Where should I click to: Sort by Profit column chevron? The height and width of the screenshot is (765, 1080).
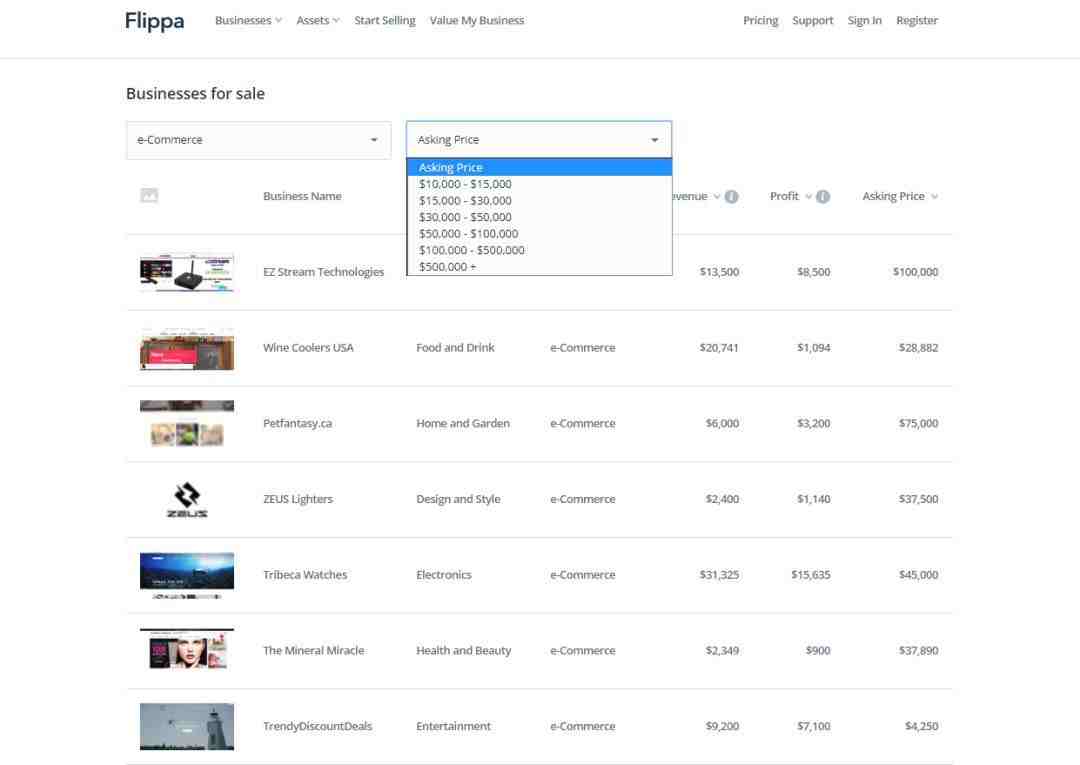(x=809, y=196)
